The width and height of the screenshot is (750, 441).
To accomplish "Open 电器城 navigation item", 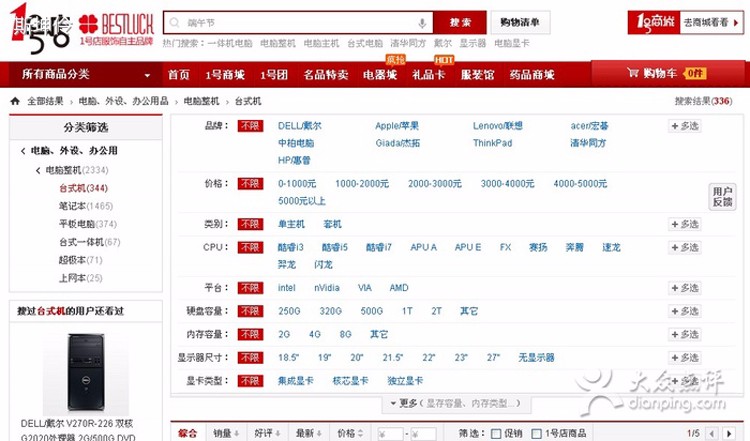I will (x=380, y=75).
